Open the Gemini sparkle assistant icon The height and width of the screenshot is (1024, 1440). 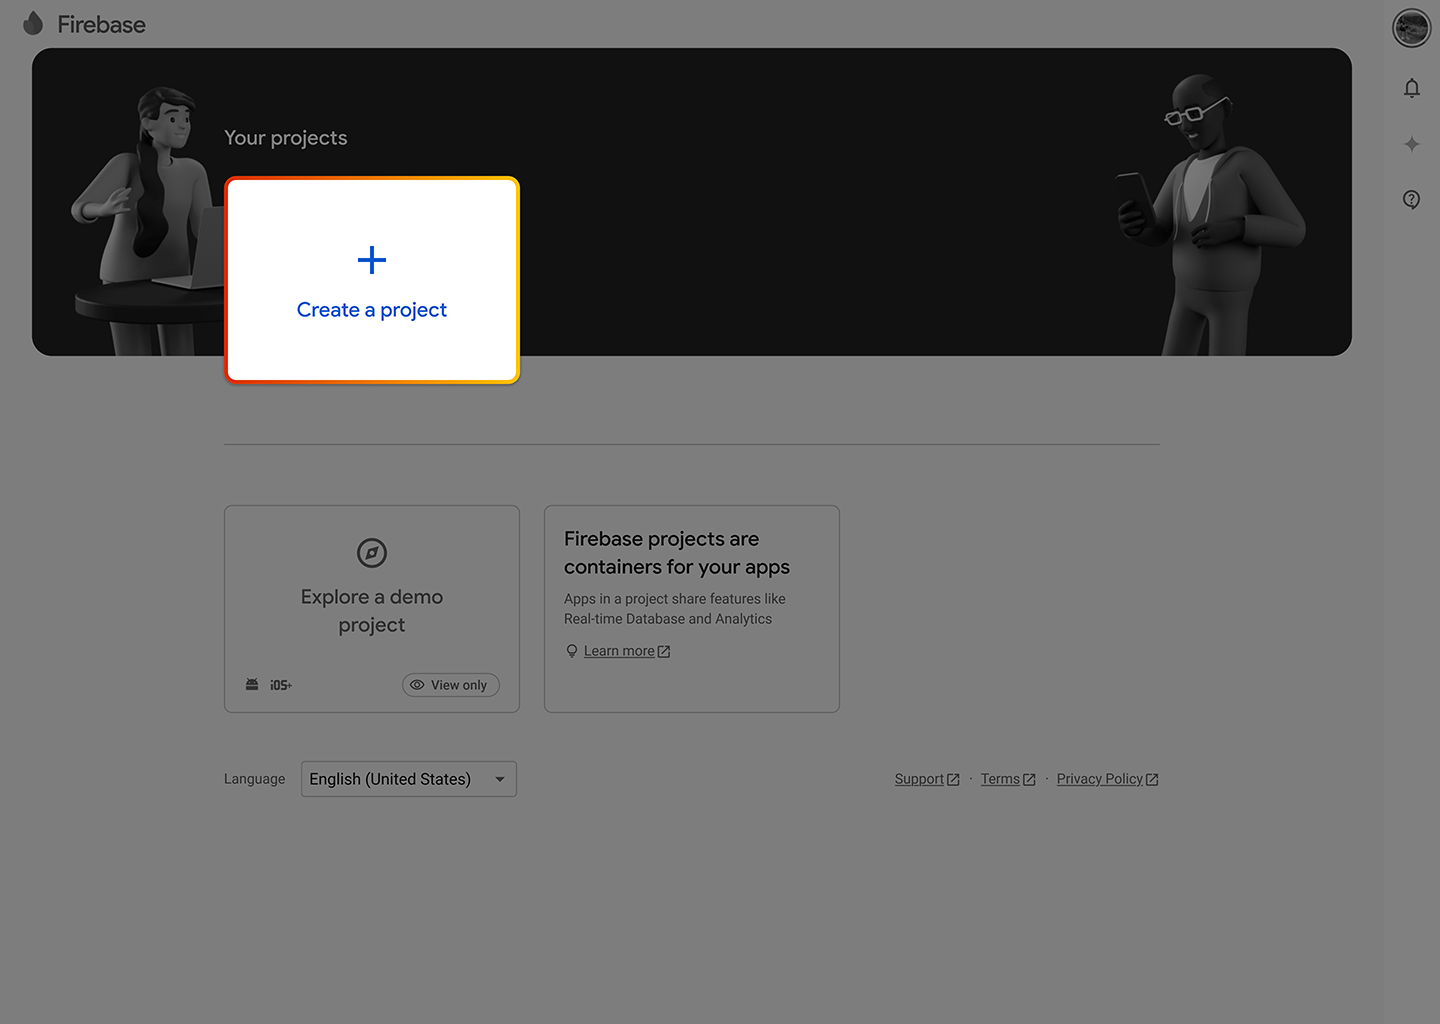pos(1411,144)
